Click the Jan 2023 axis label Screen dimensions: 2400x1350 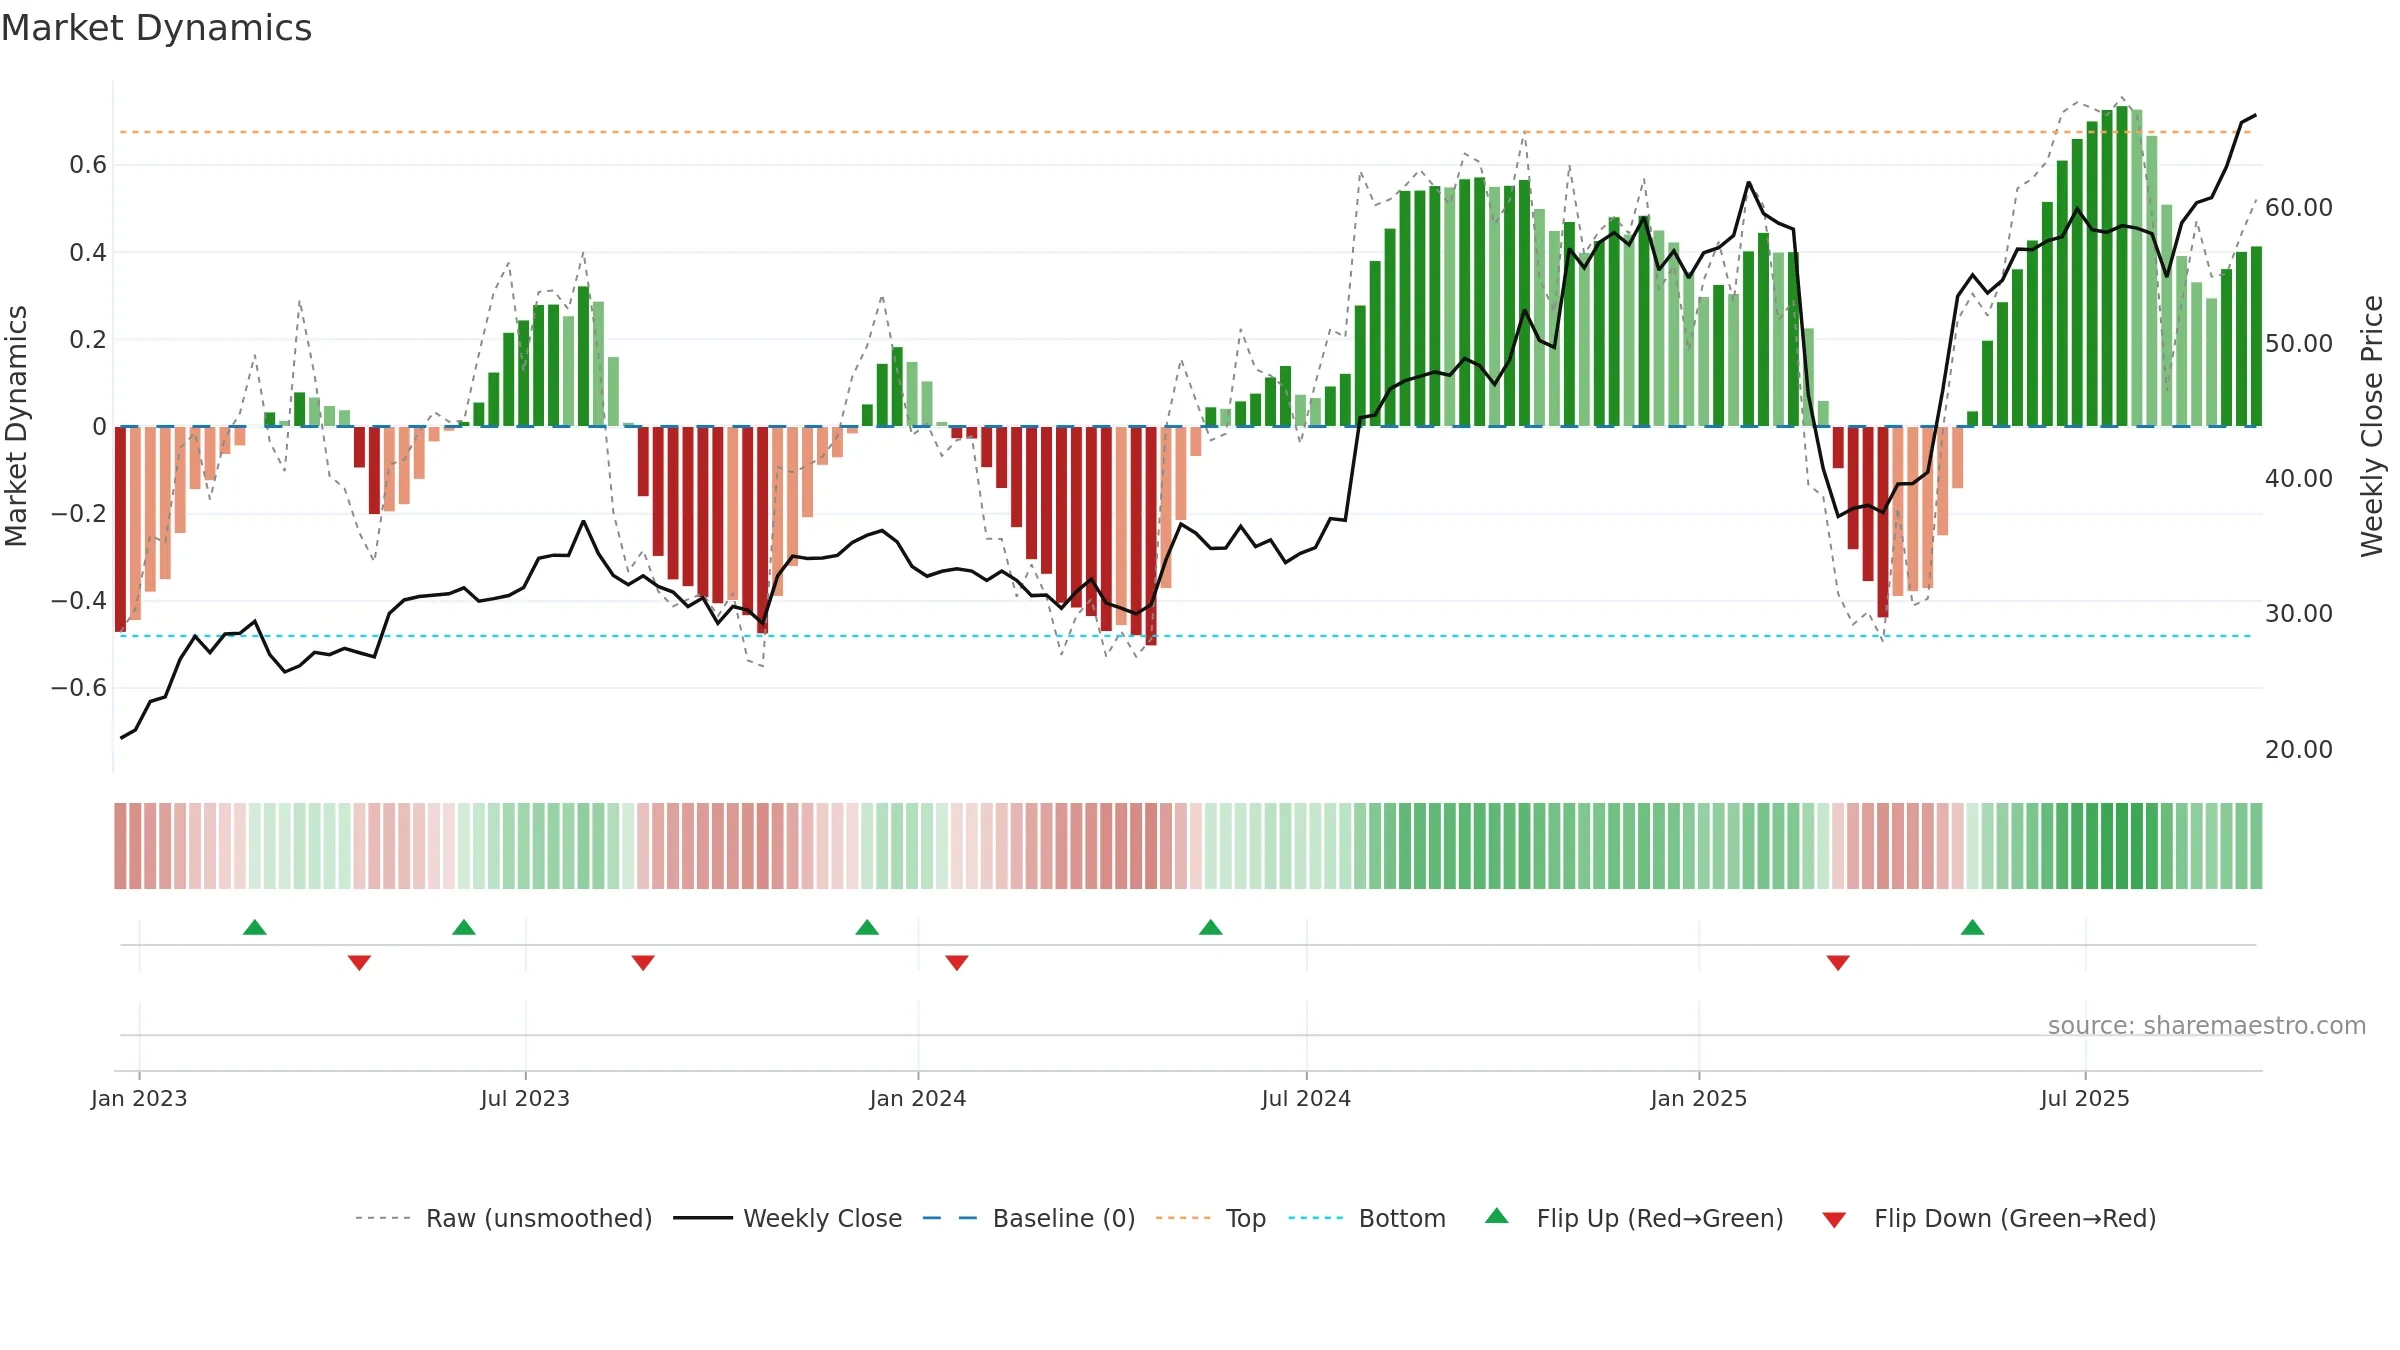[x=139, y=1098]
